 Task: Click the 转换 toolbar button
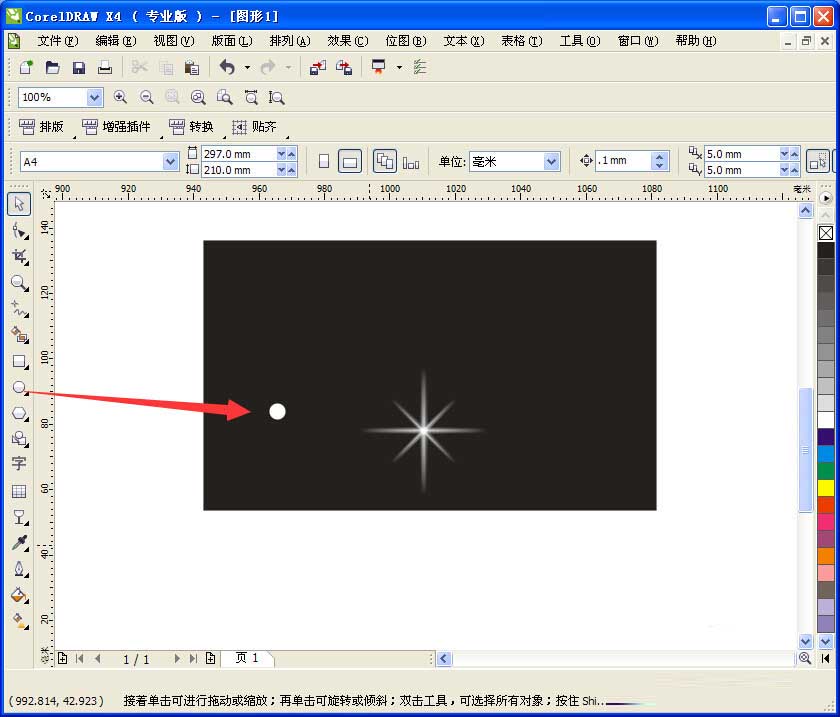tap(190, 127)
